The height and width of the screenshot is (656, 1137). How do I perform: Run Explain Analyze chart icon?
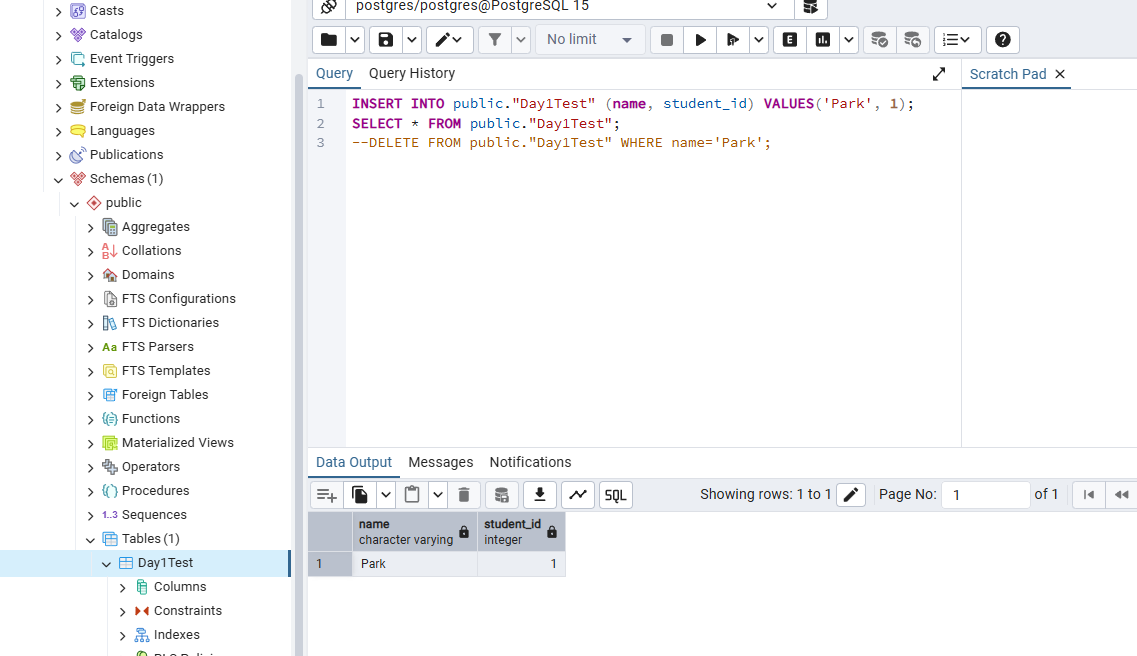click(x=823, y=40)
